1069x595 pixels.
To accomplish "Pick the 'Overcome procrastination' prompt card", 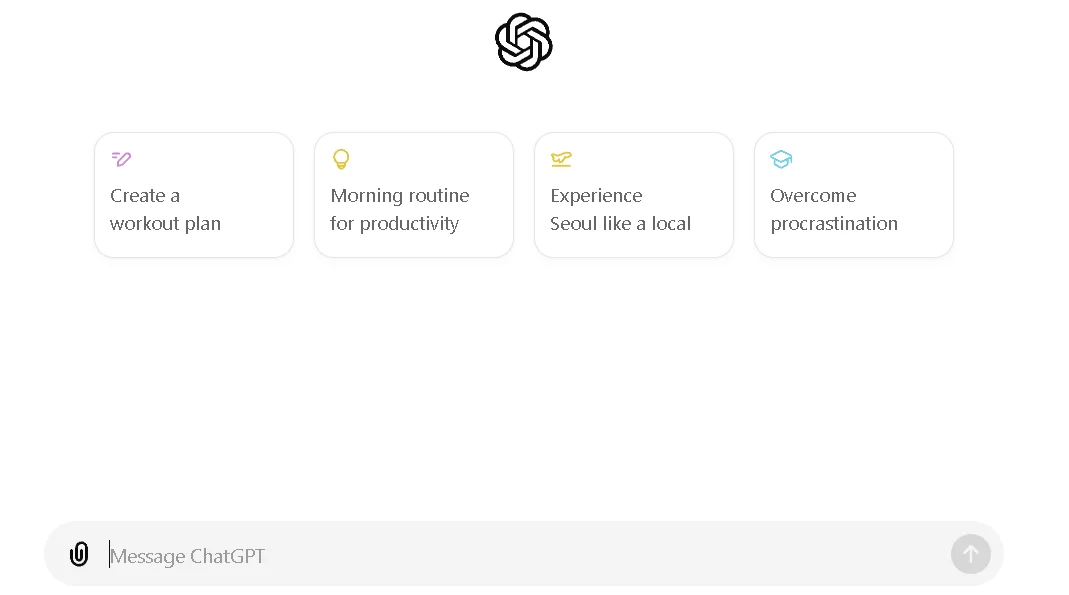I will [854, 195].
